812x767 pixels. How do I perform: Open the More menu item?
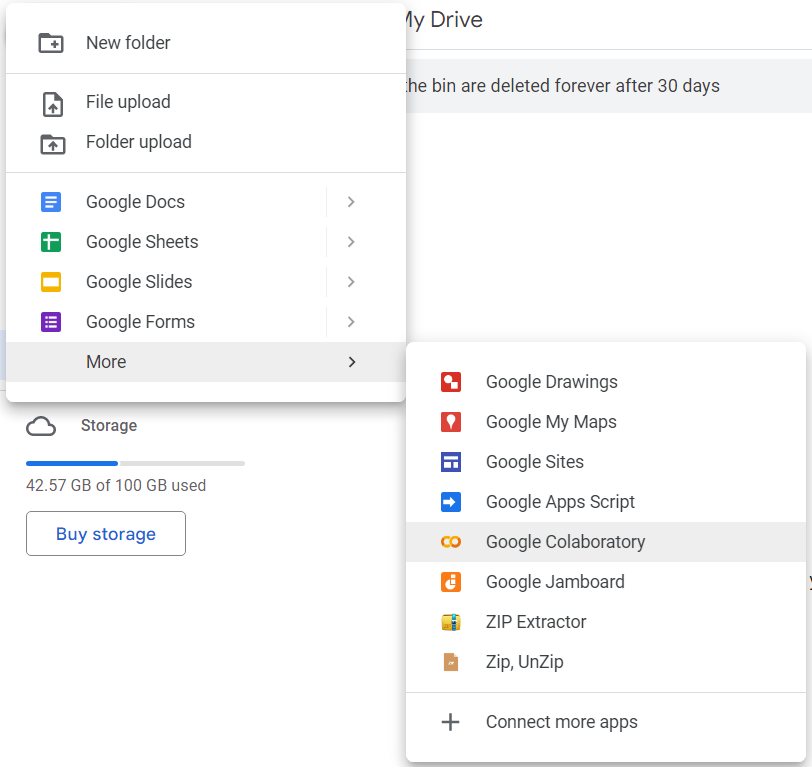pos(206,362)
